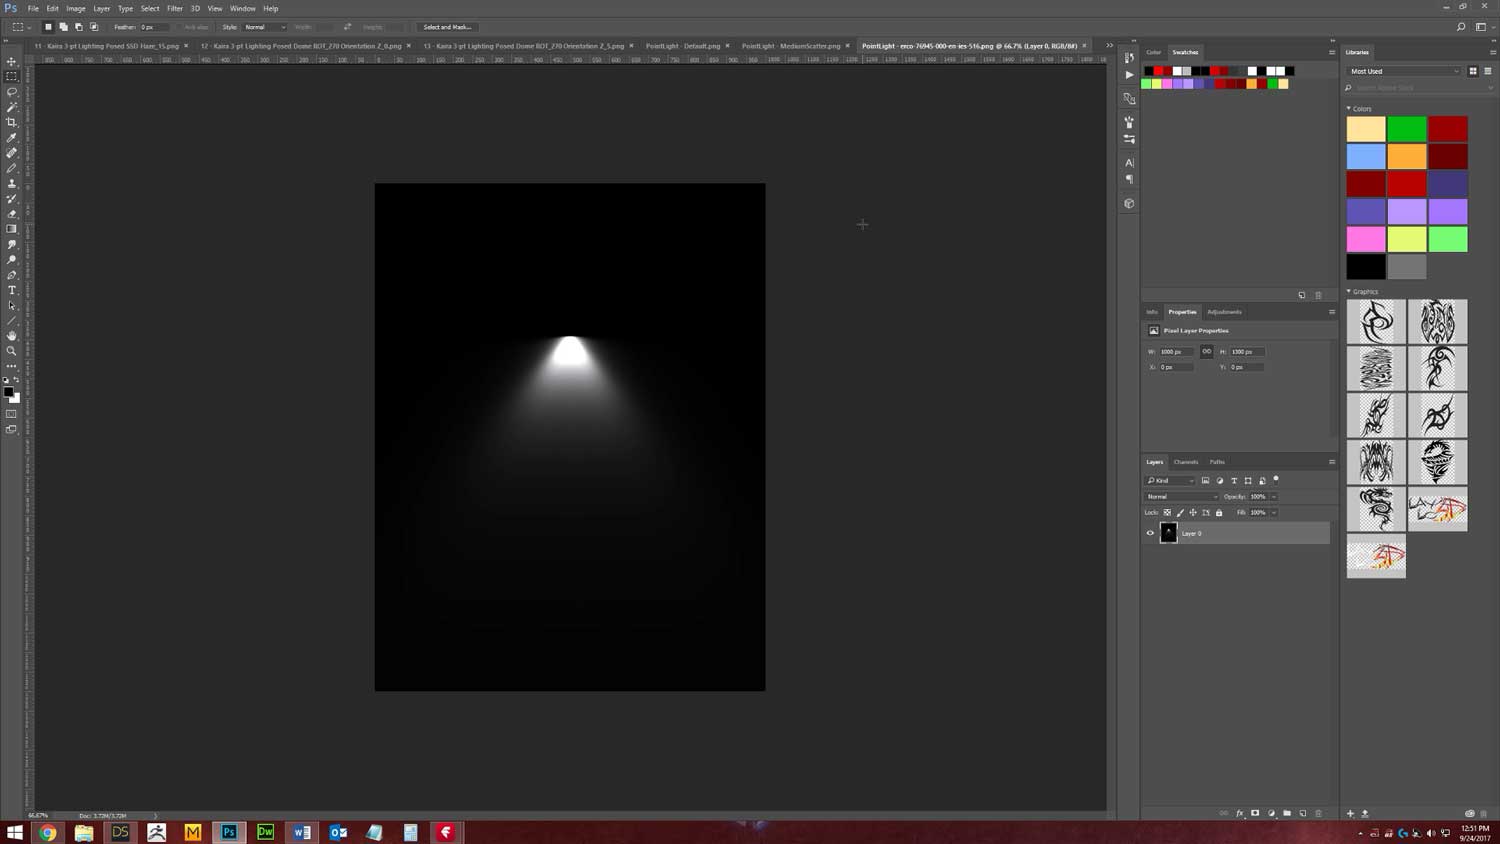Switch Libraries to grid view
1500x844 pixels.
click(1473, 71)
